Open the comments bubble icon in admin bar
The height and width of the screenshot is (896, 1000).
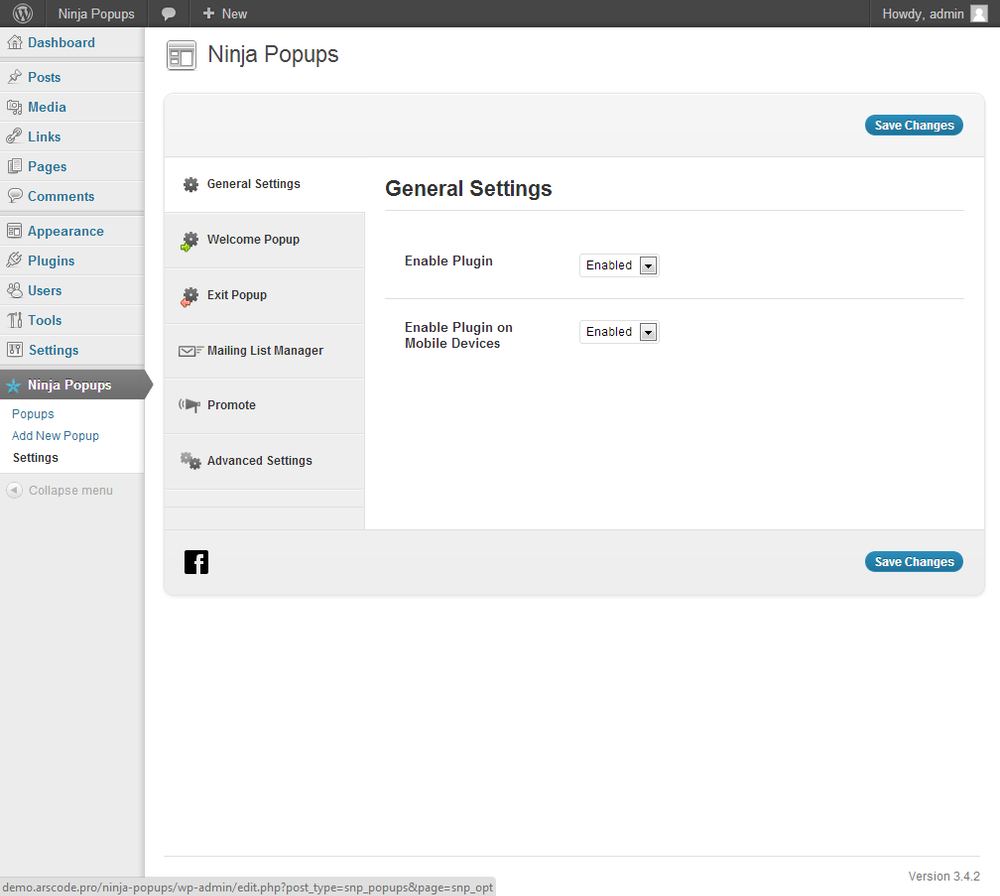pos(168,14)
